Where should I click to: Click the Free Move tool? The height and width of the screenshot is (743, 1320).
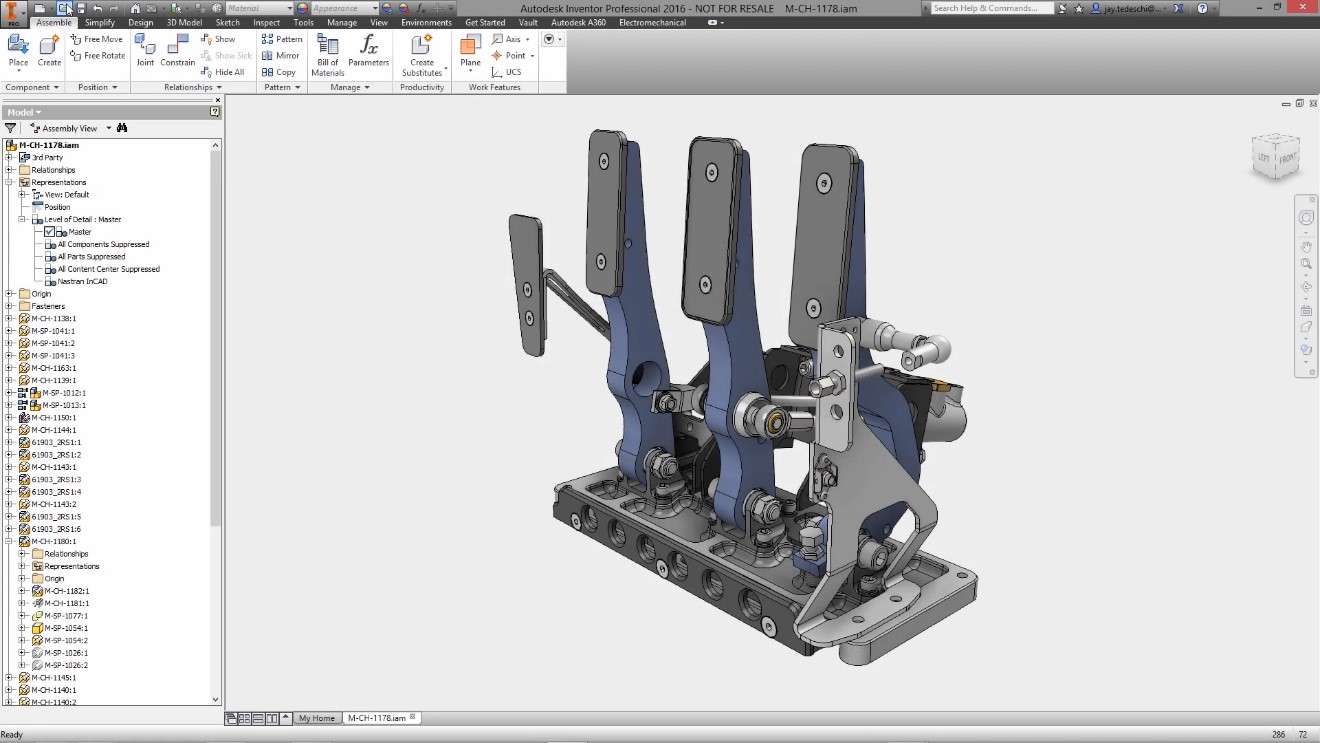[x=97, y=39]
